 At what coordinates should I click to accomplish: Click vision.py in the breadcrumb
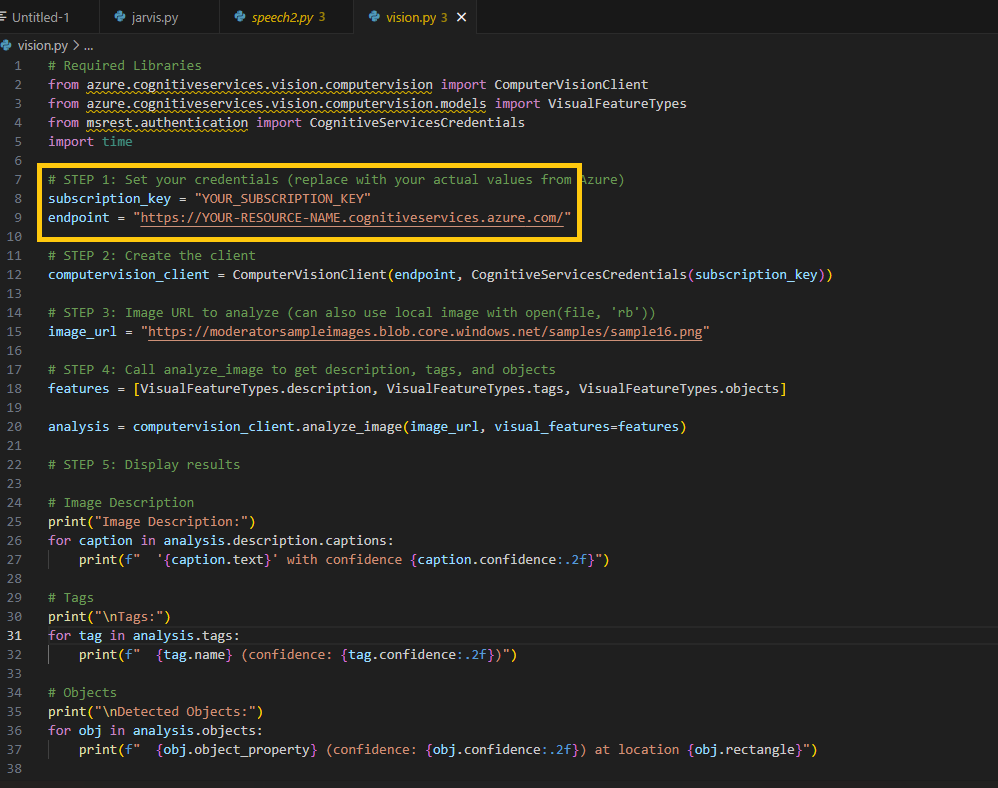(43, 45)
